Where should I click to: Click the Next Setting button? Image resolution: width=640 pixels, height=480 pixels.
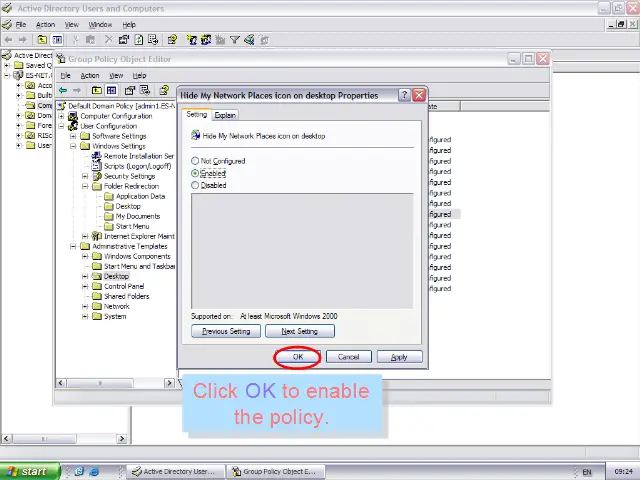300,331
